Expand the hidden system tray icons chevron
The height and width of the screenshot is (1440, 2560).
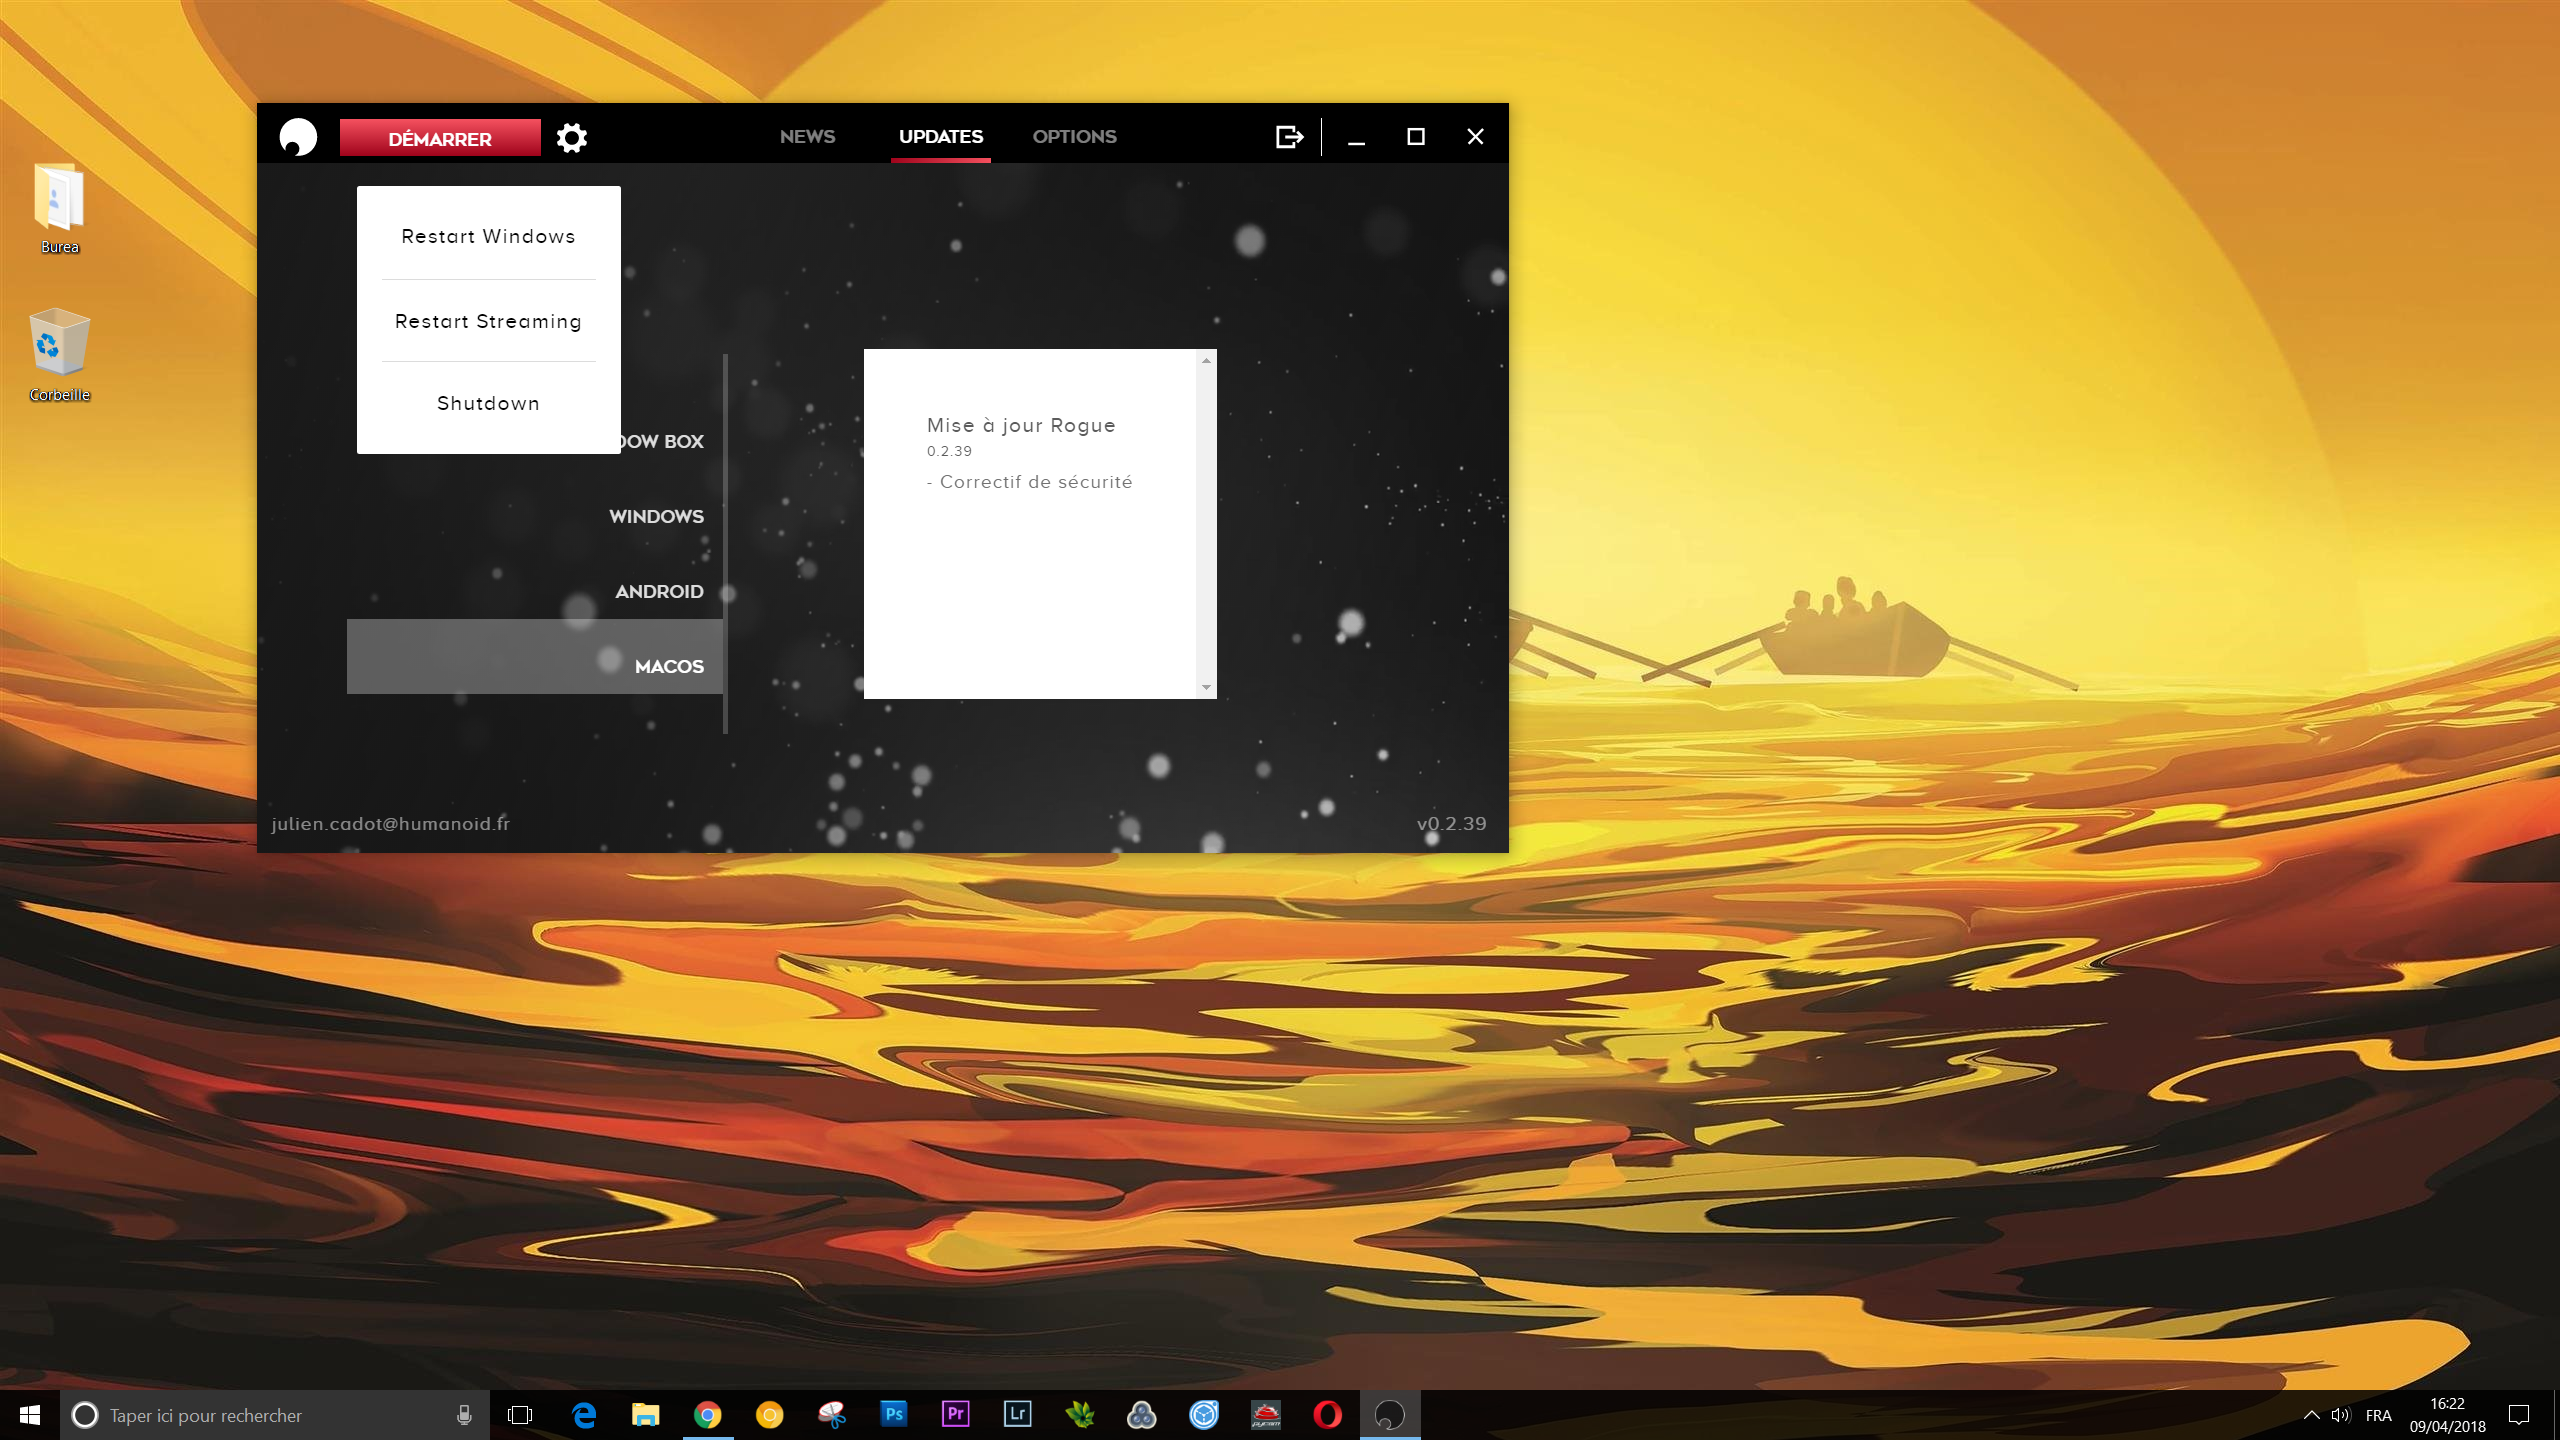coord(2311,1414)
